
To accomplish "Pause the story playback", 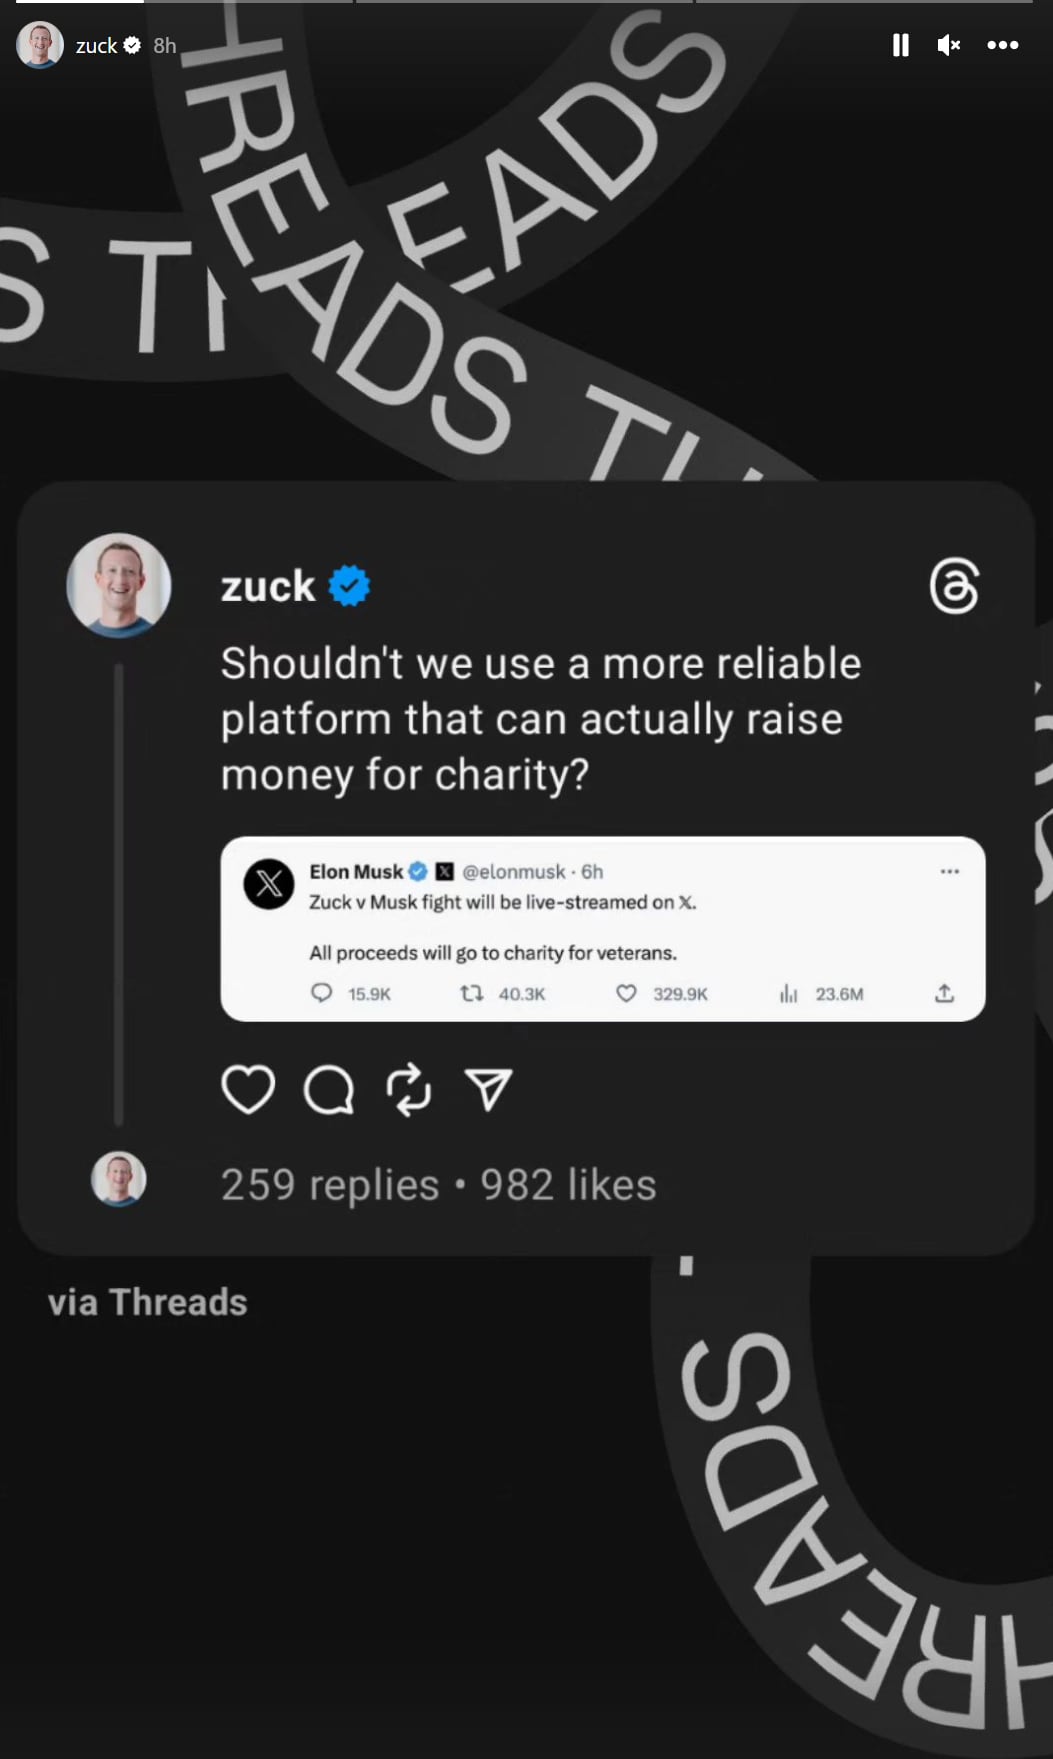I will coord(900,45).
